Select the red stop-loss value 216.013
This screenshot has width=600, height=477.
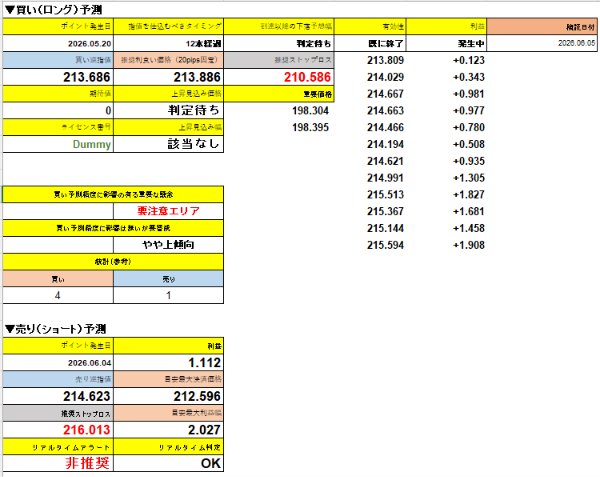(58, 430)
